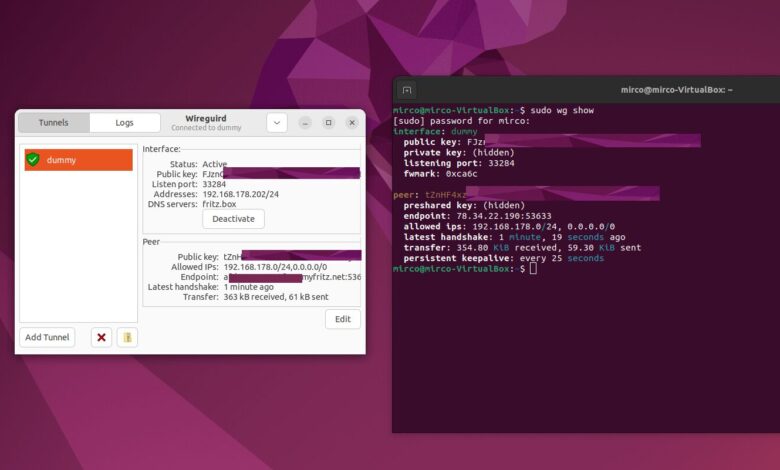Select Latest handshake value 1 minute ago

[x=248, y=287]
